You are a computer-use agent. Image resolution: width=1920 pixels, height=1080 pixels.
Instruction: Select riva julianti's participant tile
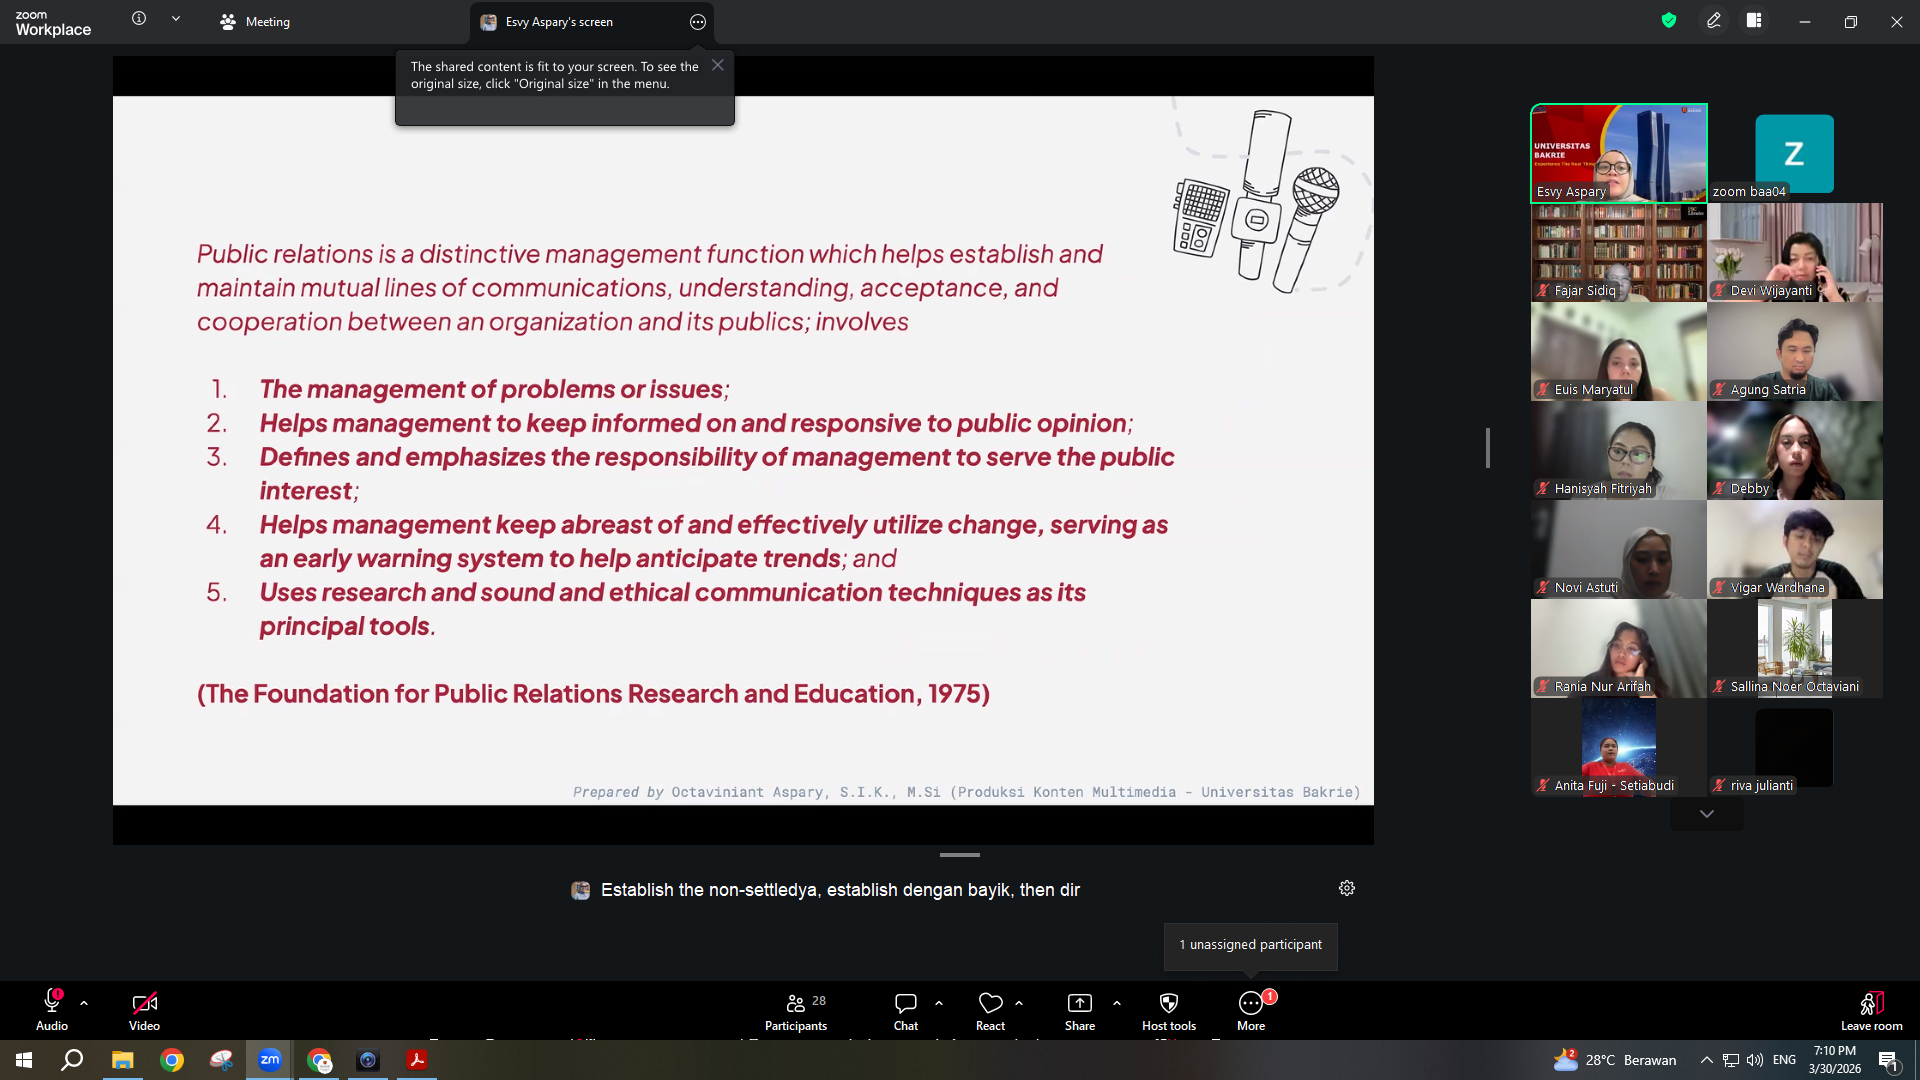[x=1795, y=747]
